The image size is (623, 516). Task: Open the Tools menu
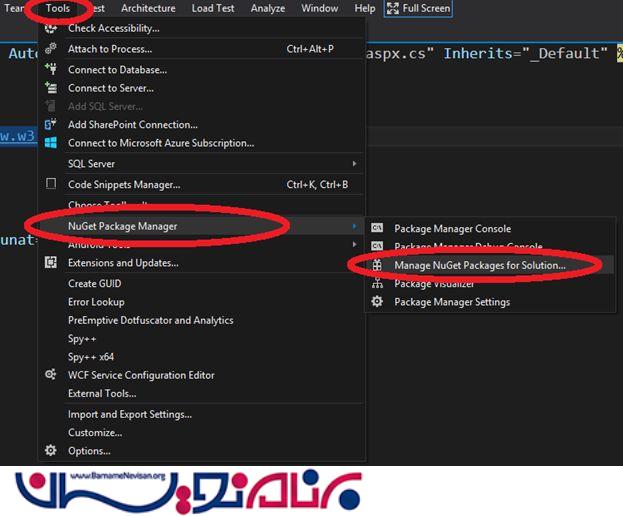point(57,8)
